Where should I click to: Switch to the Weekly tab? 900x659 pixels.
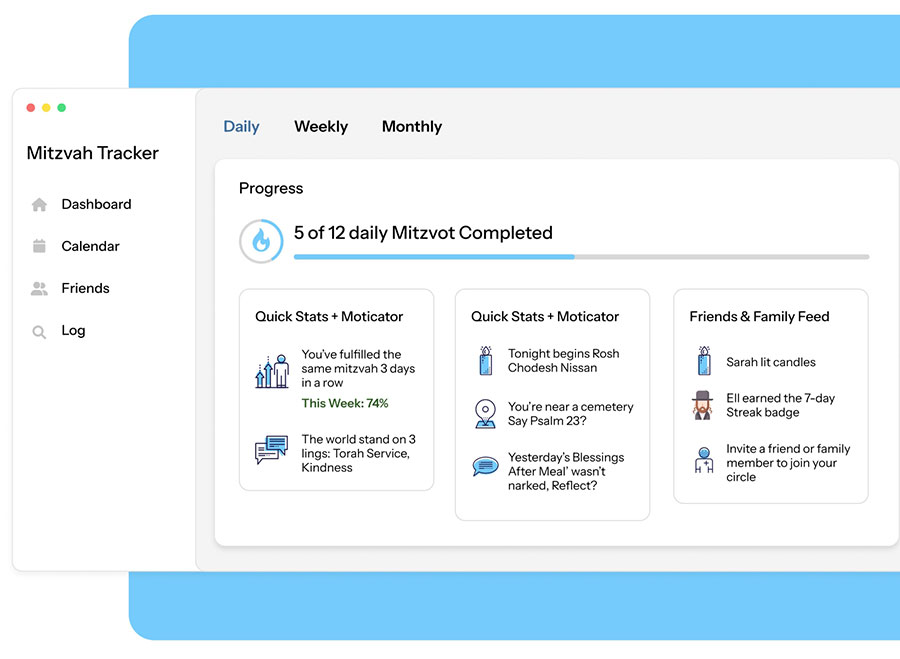[321, 127]
